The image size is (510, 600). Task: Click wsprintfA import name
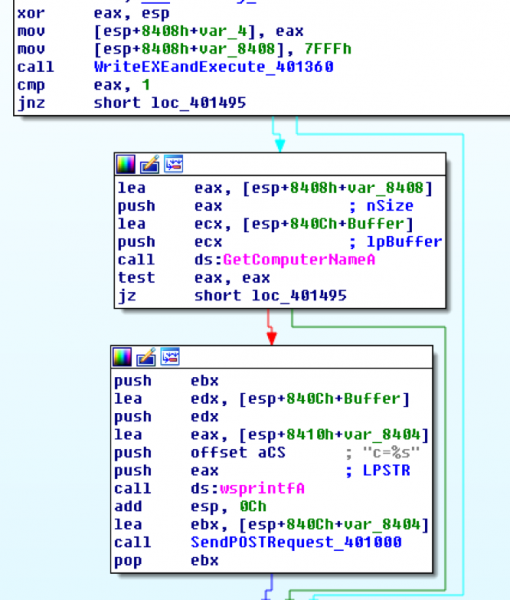point(262,489)
